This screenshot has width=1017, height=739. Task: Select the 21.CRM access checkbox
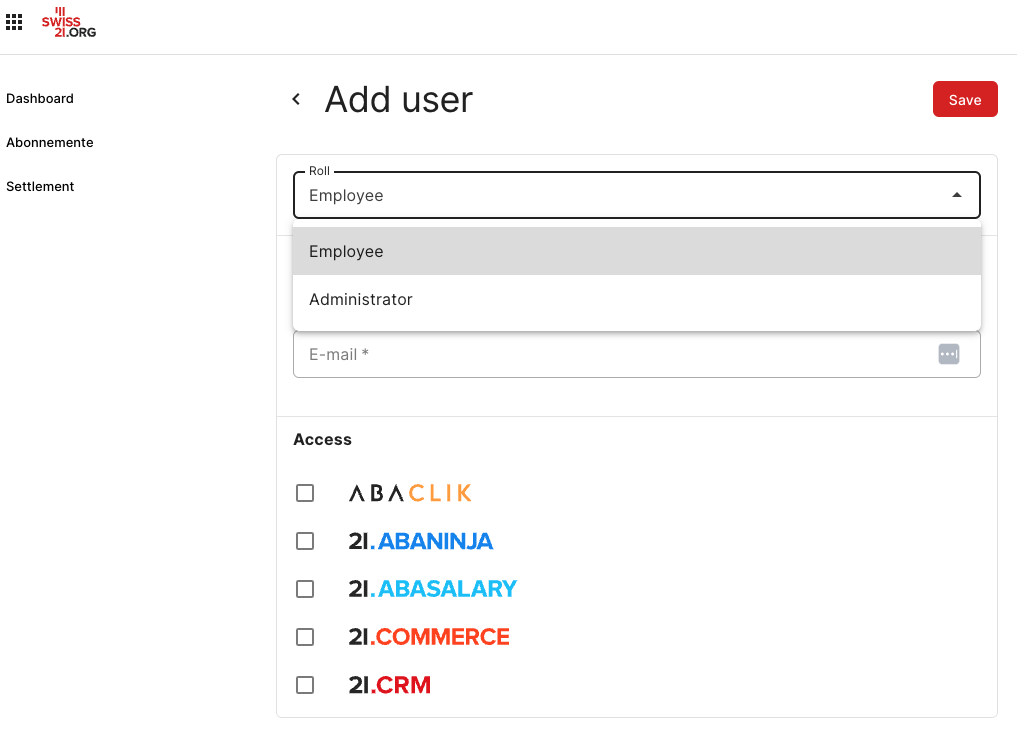[305, 685]
